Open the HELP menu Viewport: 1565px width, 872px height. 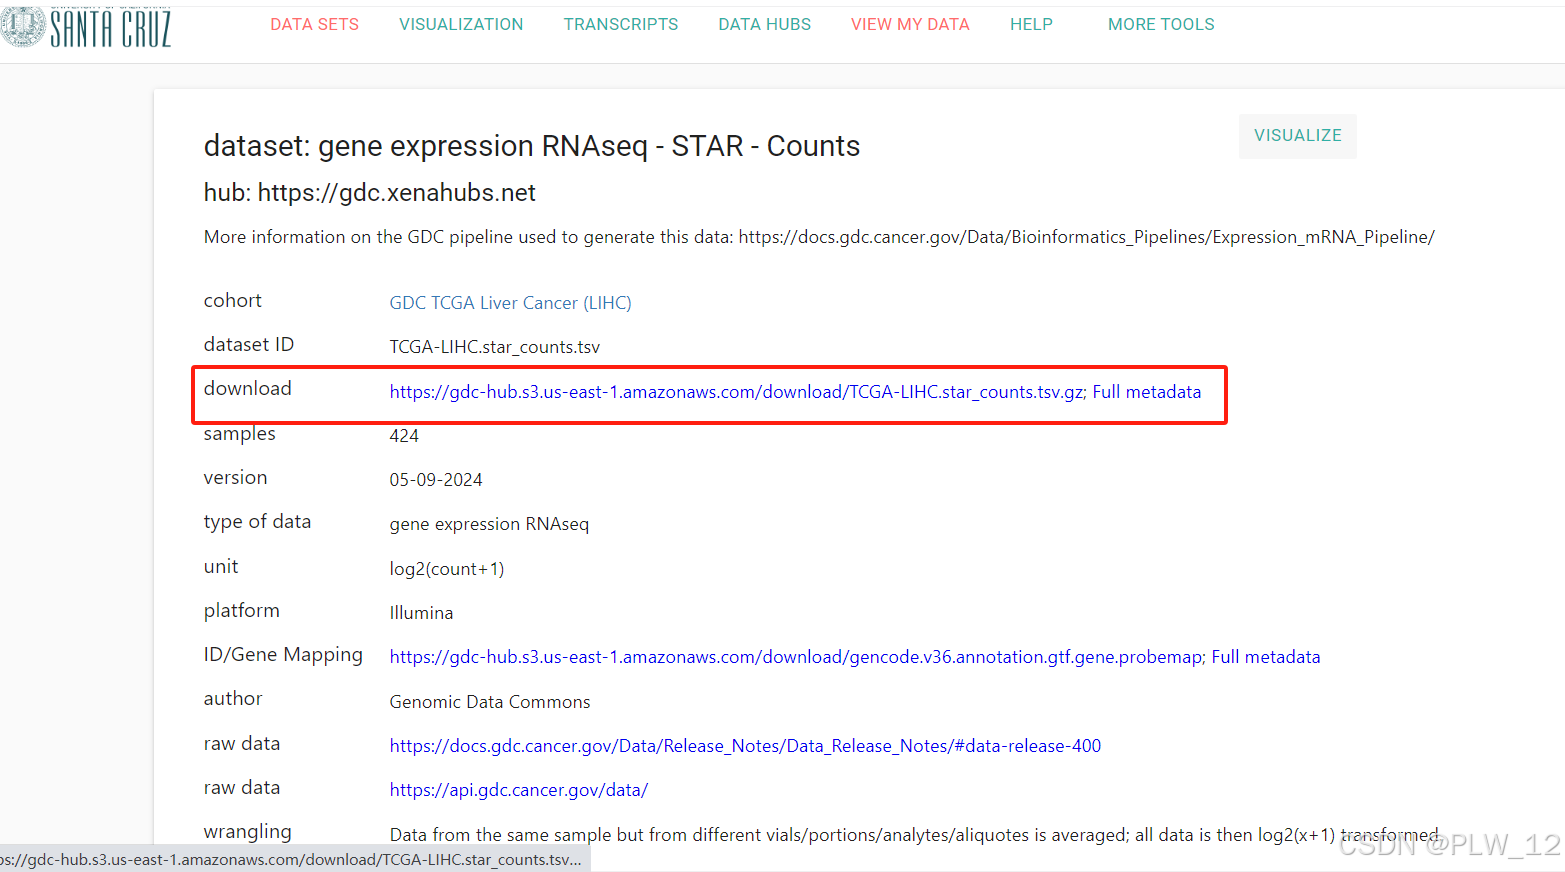(x=1031, y=24)
